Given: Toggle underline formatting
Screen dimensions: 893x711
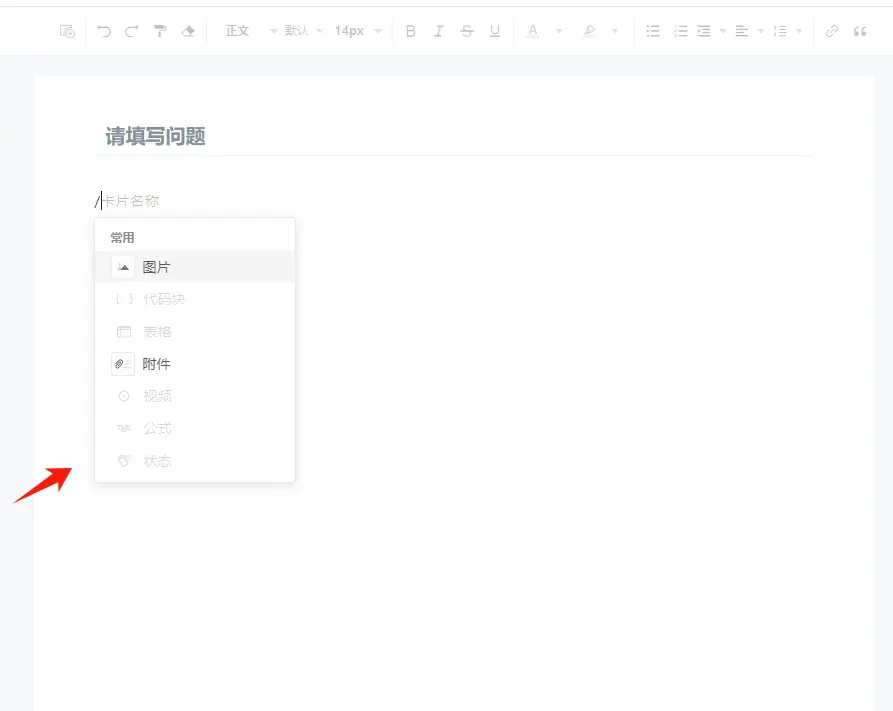Looking at the screenshot, I should tap(495, 31).
